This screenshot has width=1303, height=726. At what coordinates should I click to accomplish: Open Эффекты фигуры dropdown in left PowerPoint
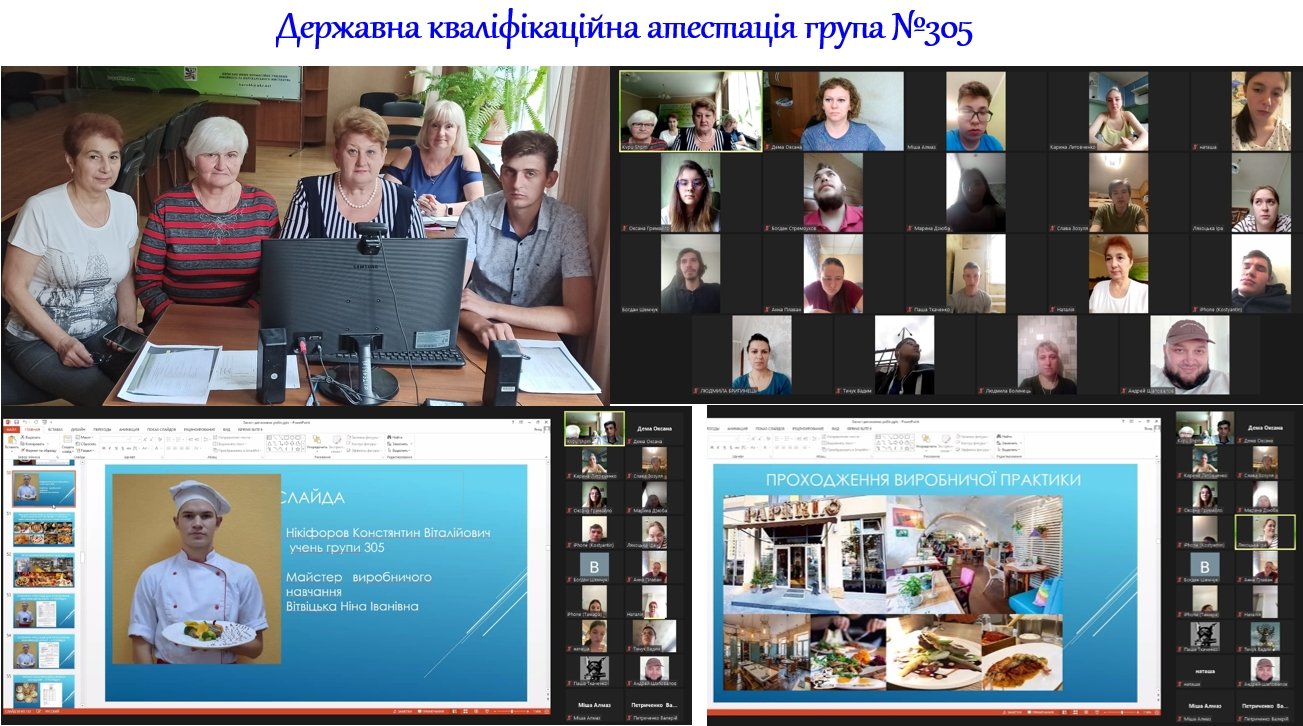(364, 450)
